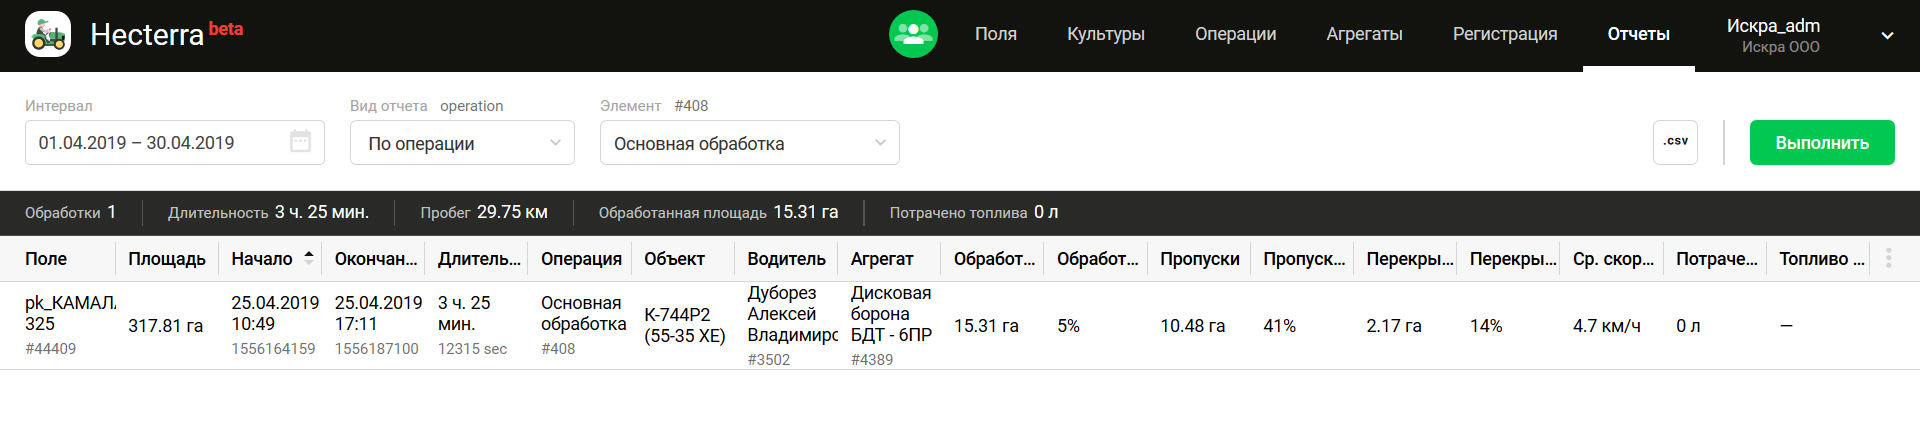The image size is (1920, 427).
Task: Click the date interval input field
Action: click(160, 143)
